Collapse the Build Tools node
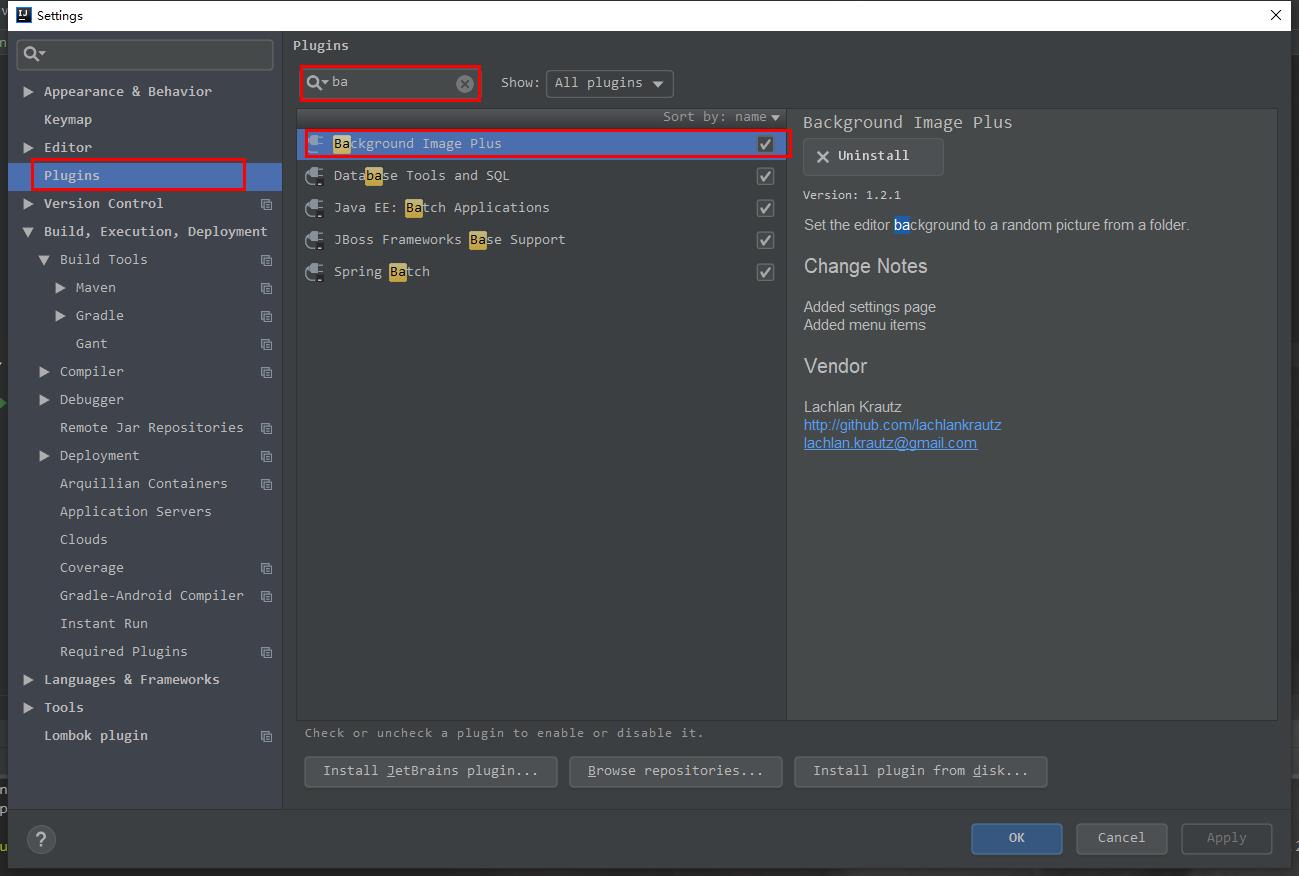 coord(44,259)
